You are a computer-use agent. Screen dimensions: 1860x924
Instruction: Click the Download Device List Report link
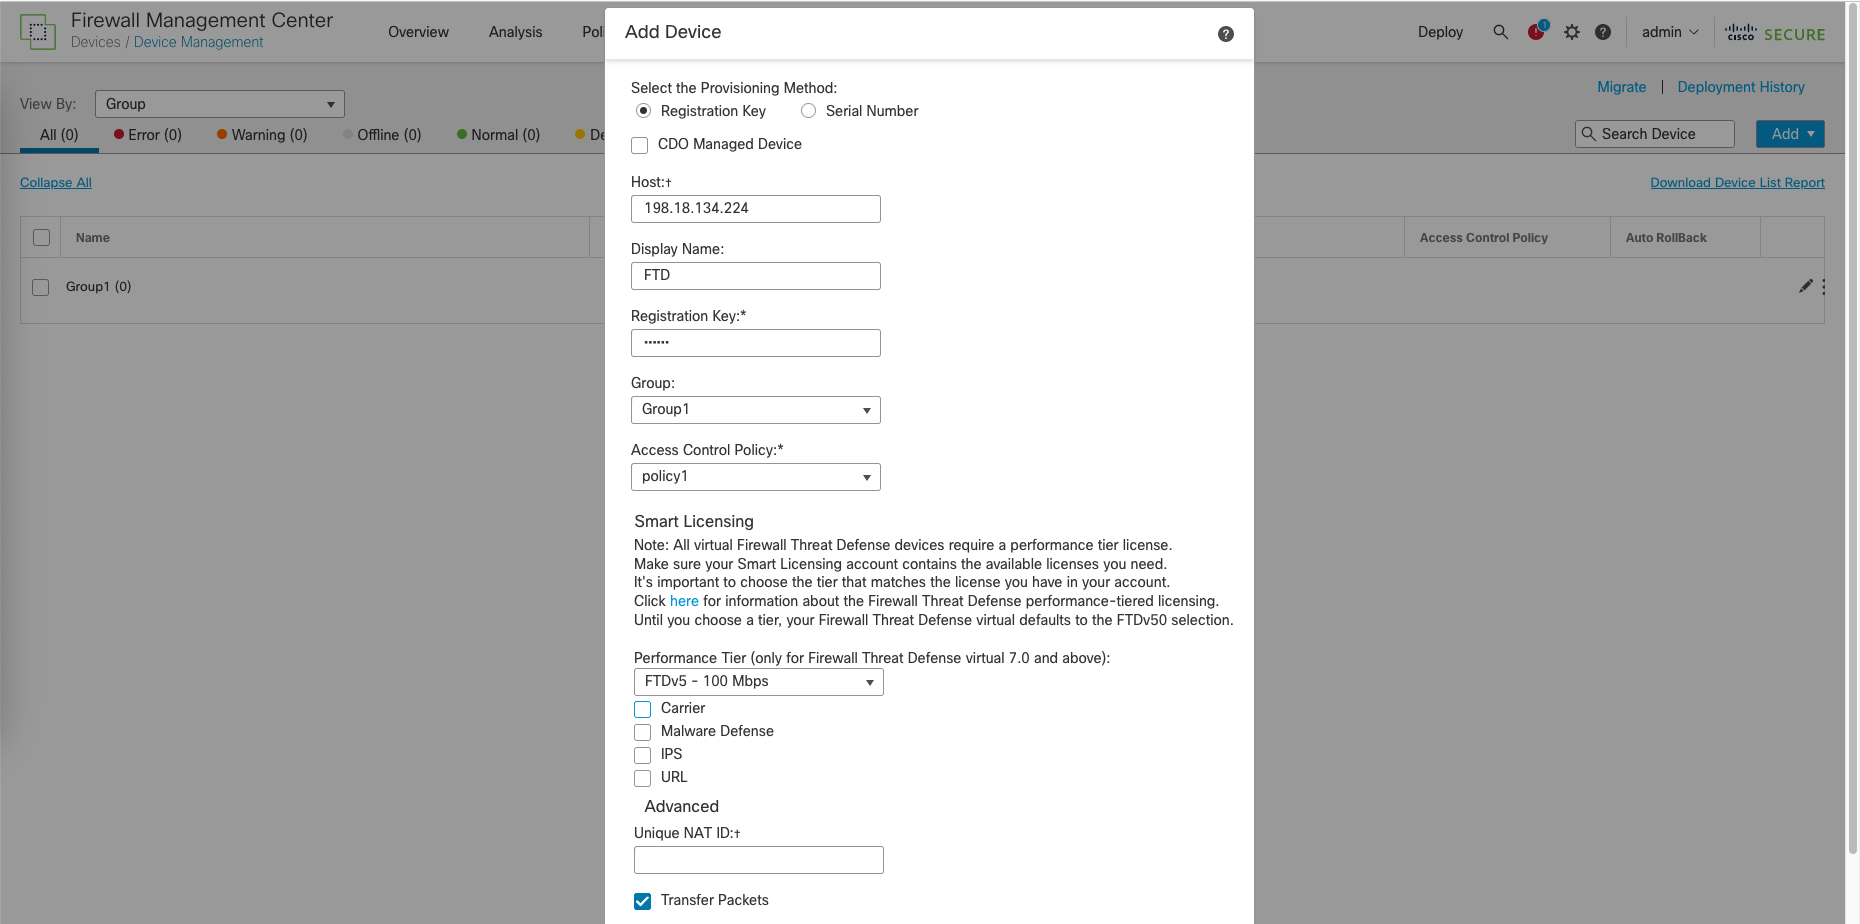(1737, 183)
